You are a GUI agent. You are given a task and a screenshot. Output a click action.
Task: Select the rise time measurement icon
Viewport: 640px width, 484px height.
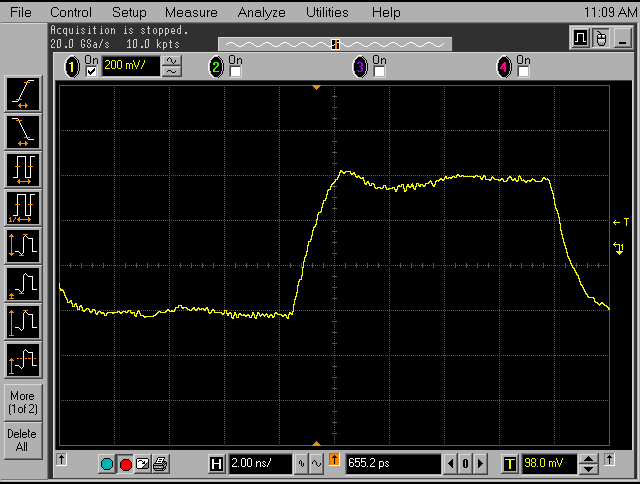coord(22,93)
